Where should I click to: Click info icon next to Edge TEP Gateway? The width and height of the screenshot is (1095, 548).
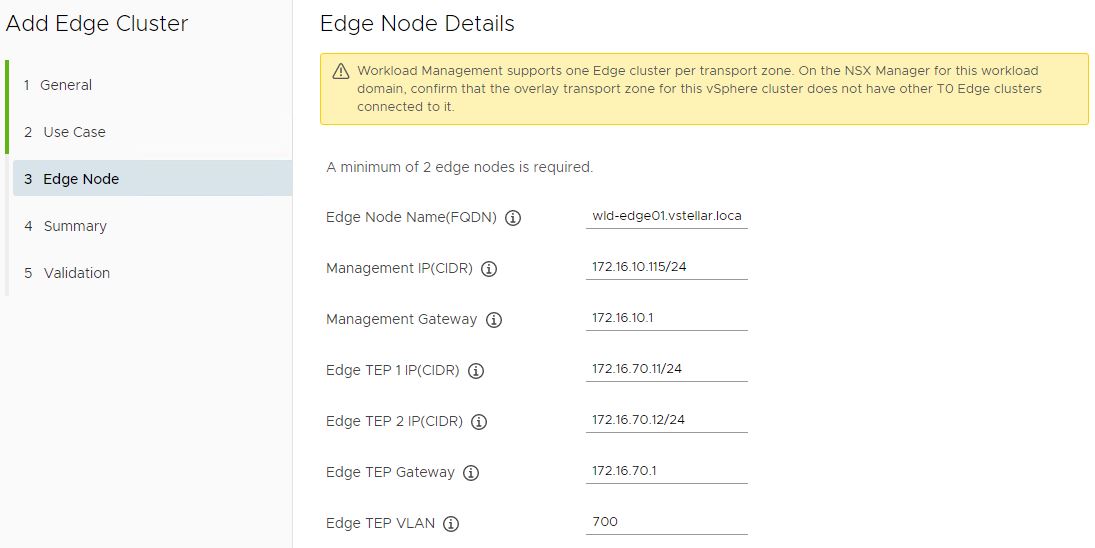coord(471,473)
